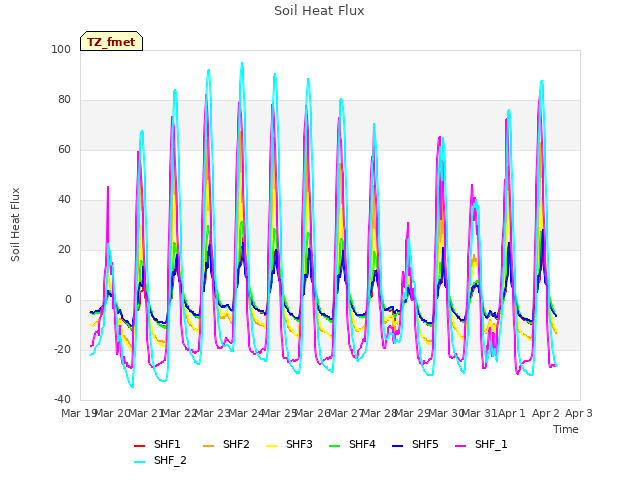640x480 pixels.
Task: Select the SHF_2 legend label
Action: pos(170,460)
